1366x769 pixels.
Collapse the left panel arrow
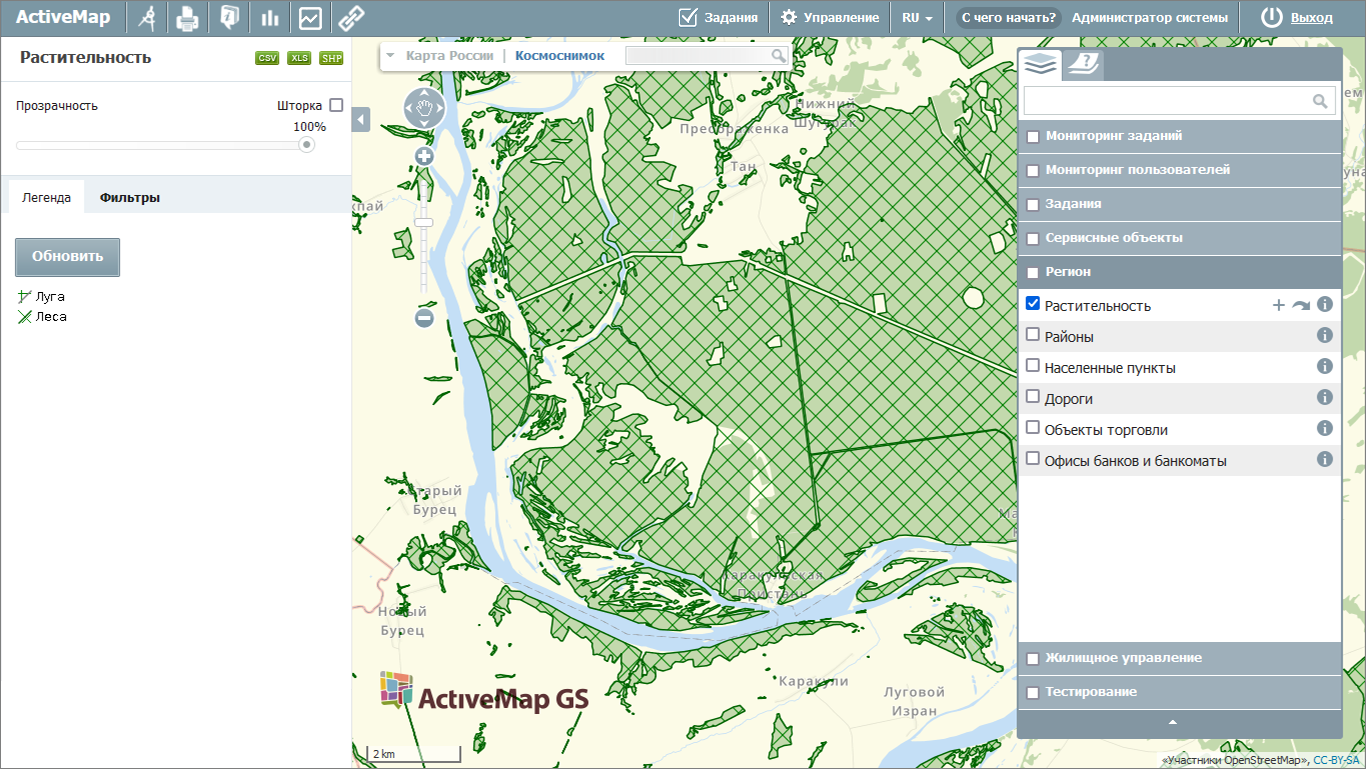(x=361, y=119)
